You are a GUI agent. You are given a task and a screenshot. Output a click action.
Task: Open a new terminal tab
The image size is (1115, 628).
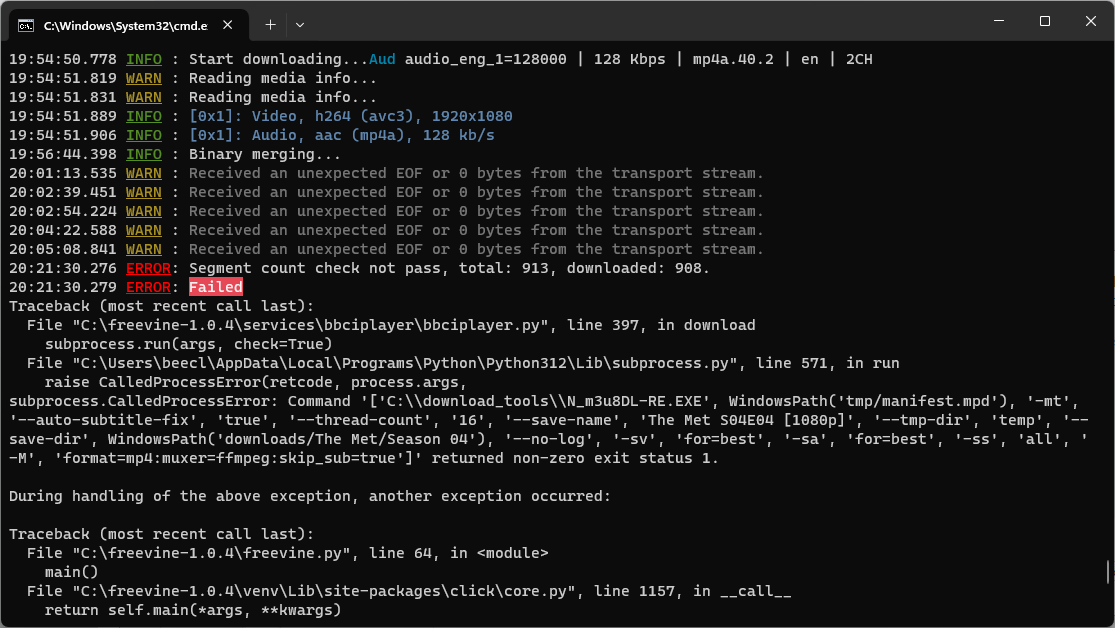(270, 23)
